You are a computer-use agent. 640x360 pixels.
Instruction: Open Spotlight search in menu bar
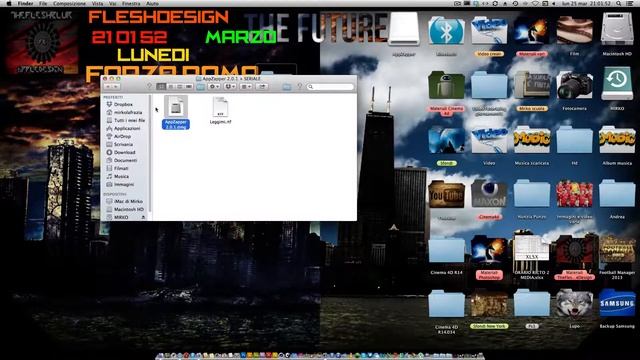click(619, 3)
